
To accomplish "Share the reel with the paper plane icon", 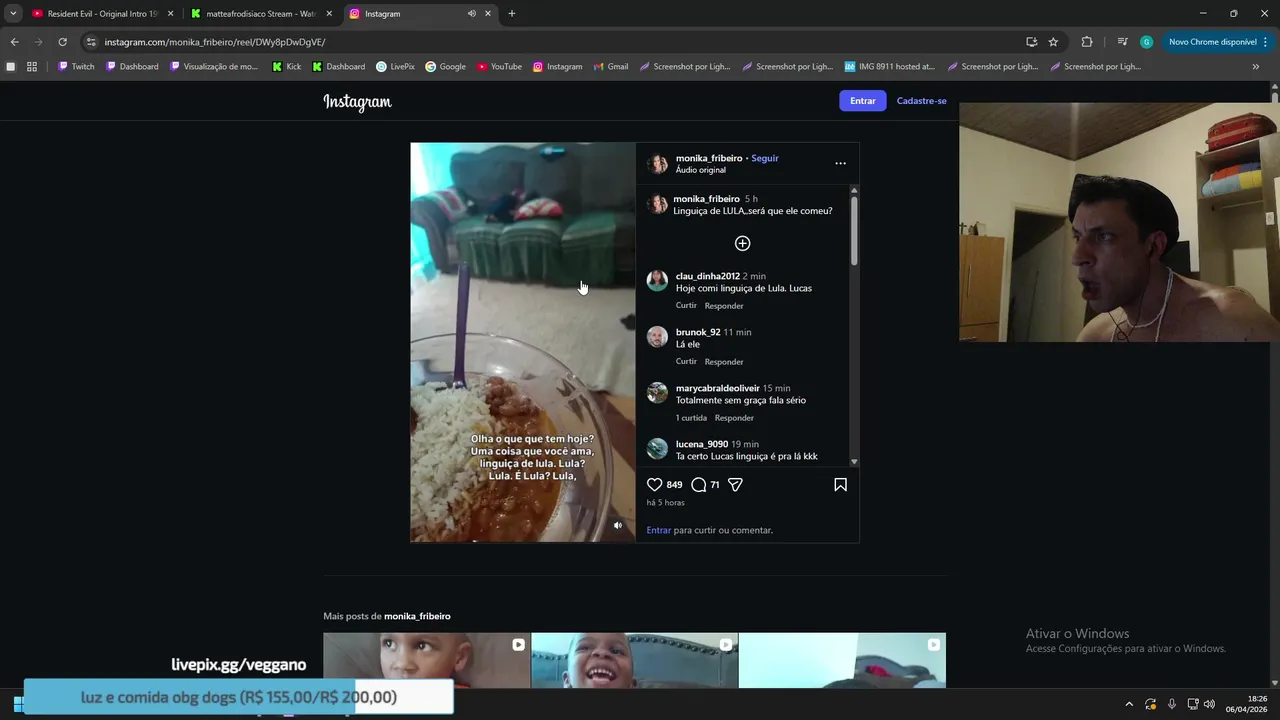I will click(x=735, y=484).
